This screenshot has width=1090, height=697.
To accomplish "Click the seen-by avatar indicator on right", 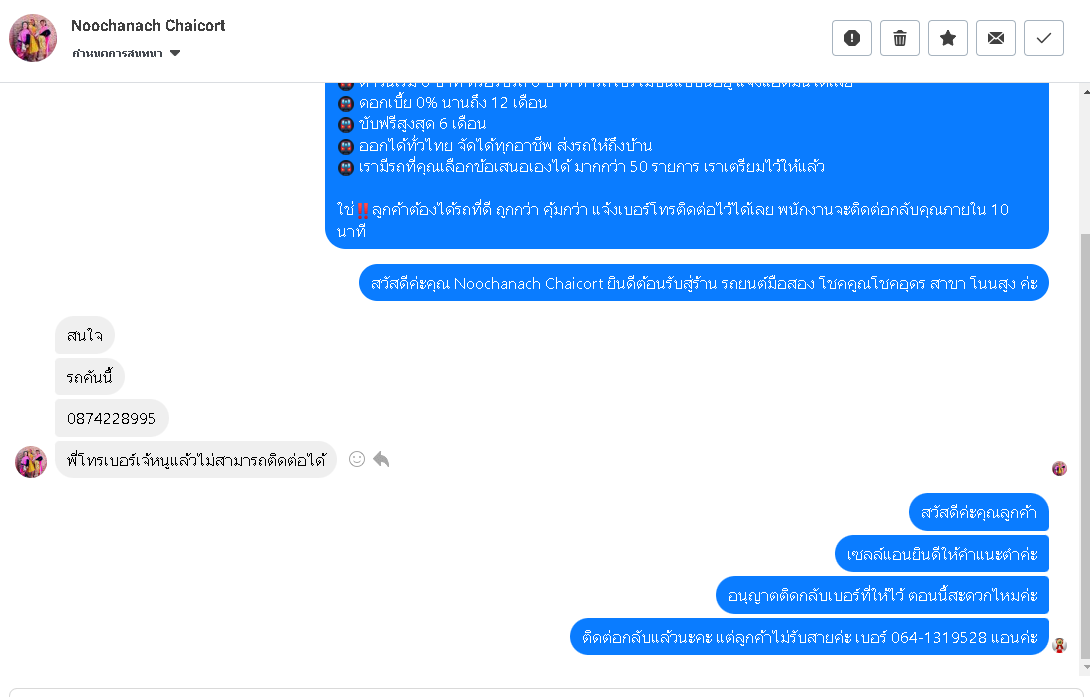I will tap(1059, 468).
